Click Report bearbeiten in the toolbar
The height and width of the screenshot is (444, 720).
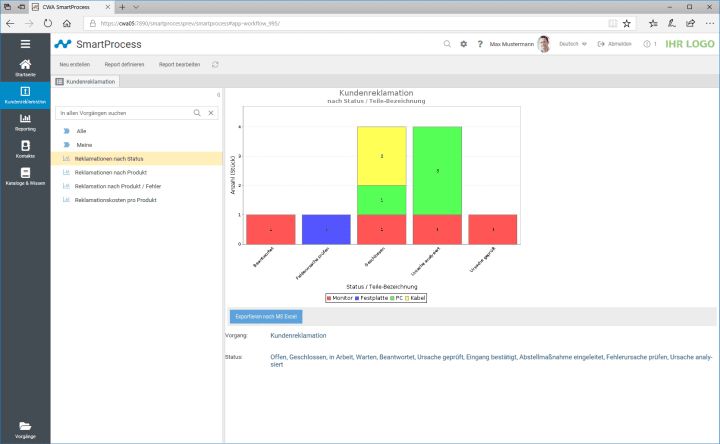(x=180, y=65)
